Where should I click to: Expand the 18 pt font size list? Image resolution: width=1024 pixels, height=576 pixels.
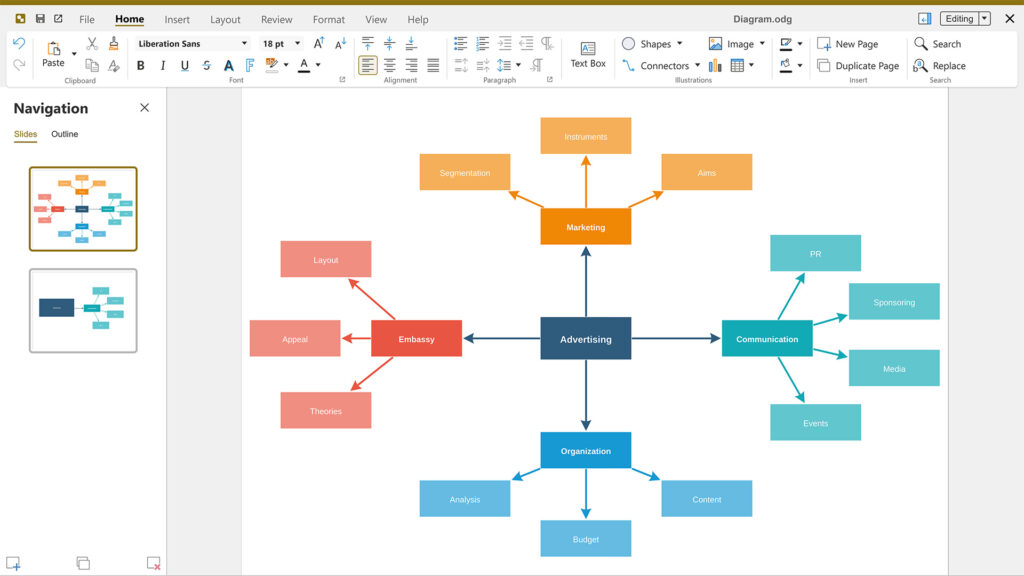point(297,44)
